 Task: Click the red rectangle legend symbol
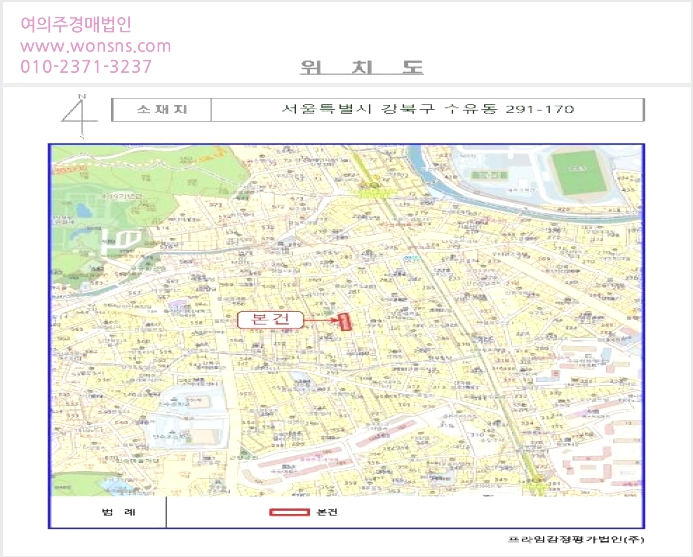[289, 512]
